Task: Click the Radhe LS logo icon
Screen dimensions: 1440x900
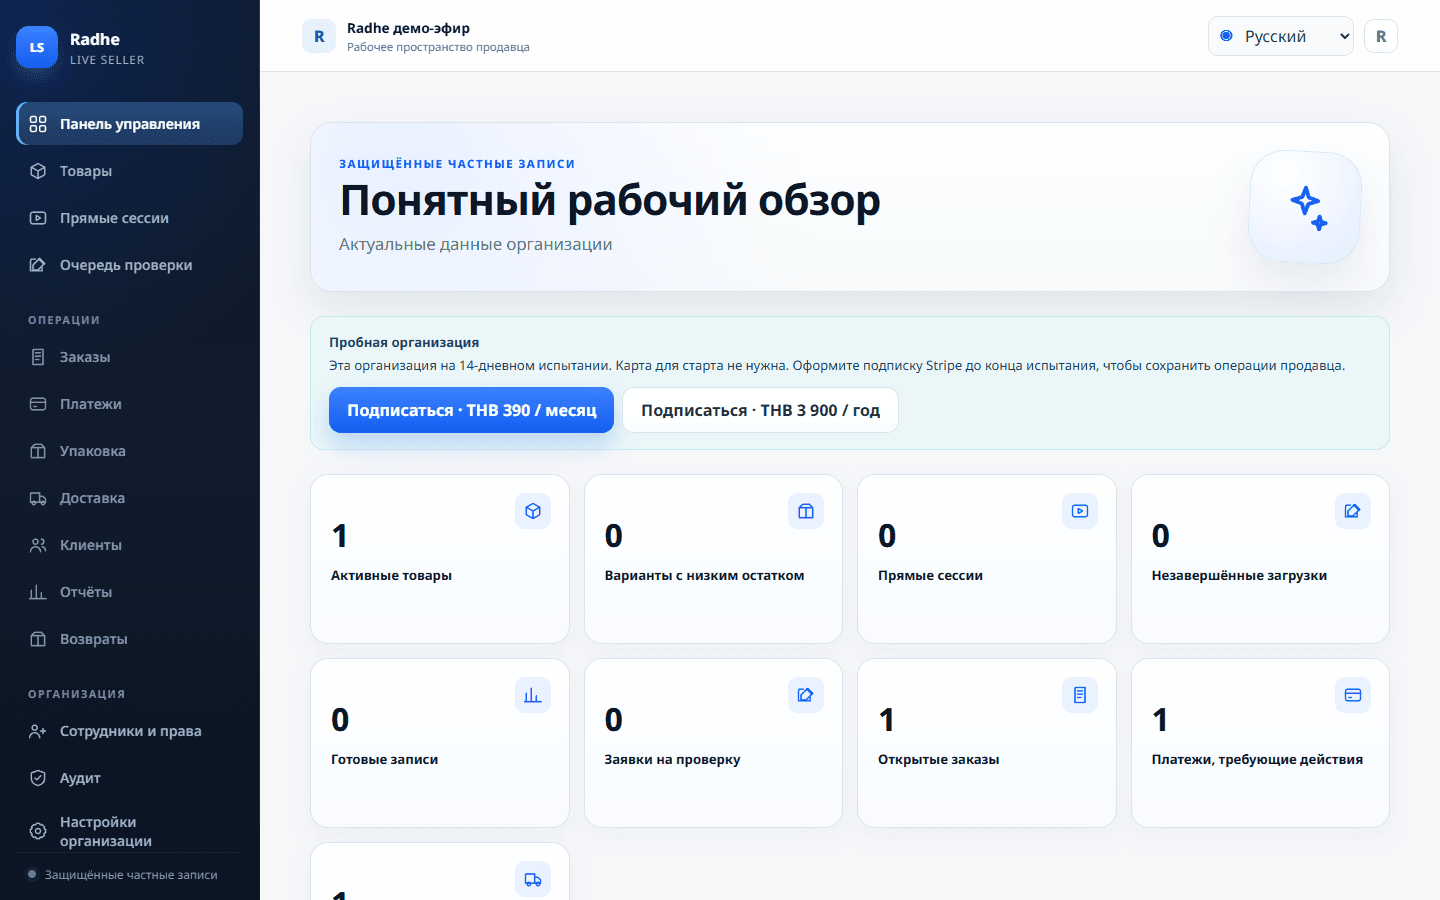Action: pyautogui.click(x=37, y=47)
